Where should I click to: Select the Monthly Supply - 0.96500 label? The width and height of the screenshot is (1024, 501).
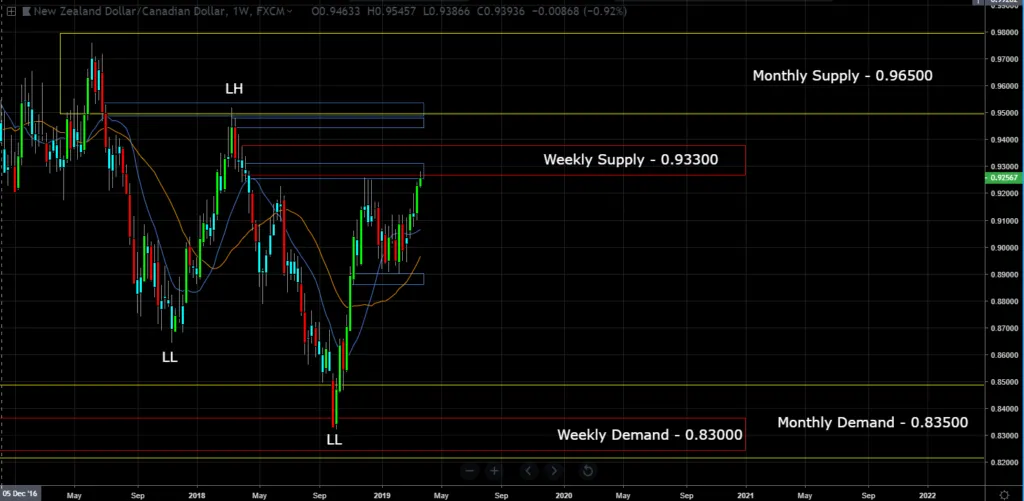tap(842, 76)
